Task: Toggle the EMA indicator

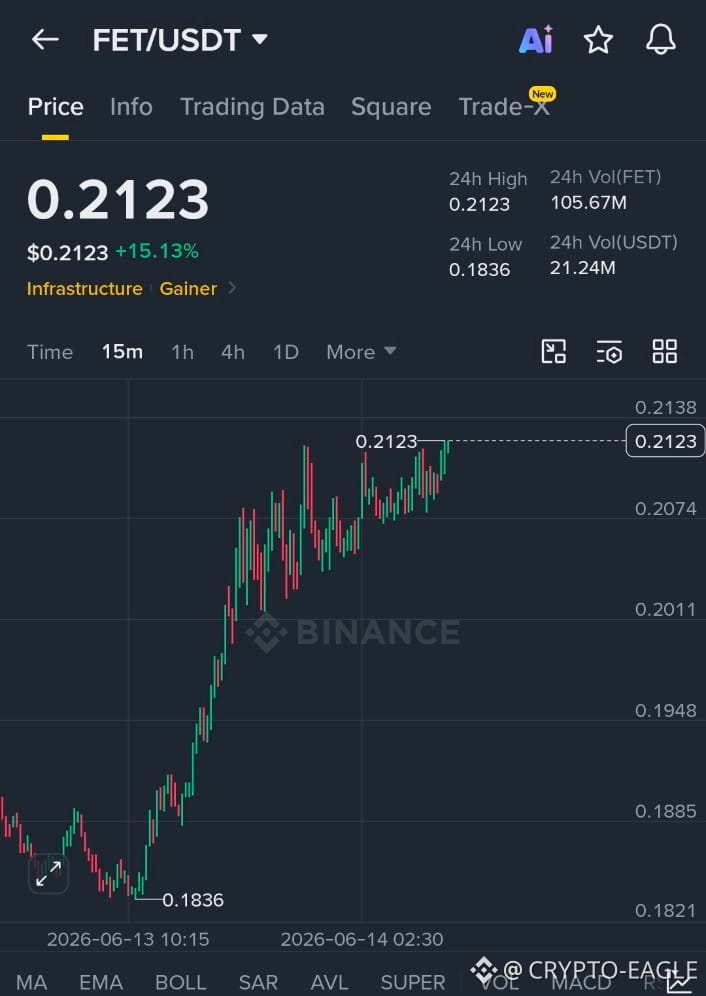Action: 101,982
